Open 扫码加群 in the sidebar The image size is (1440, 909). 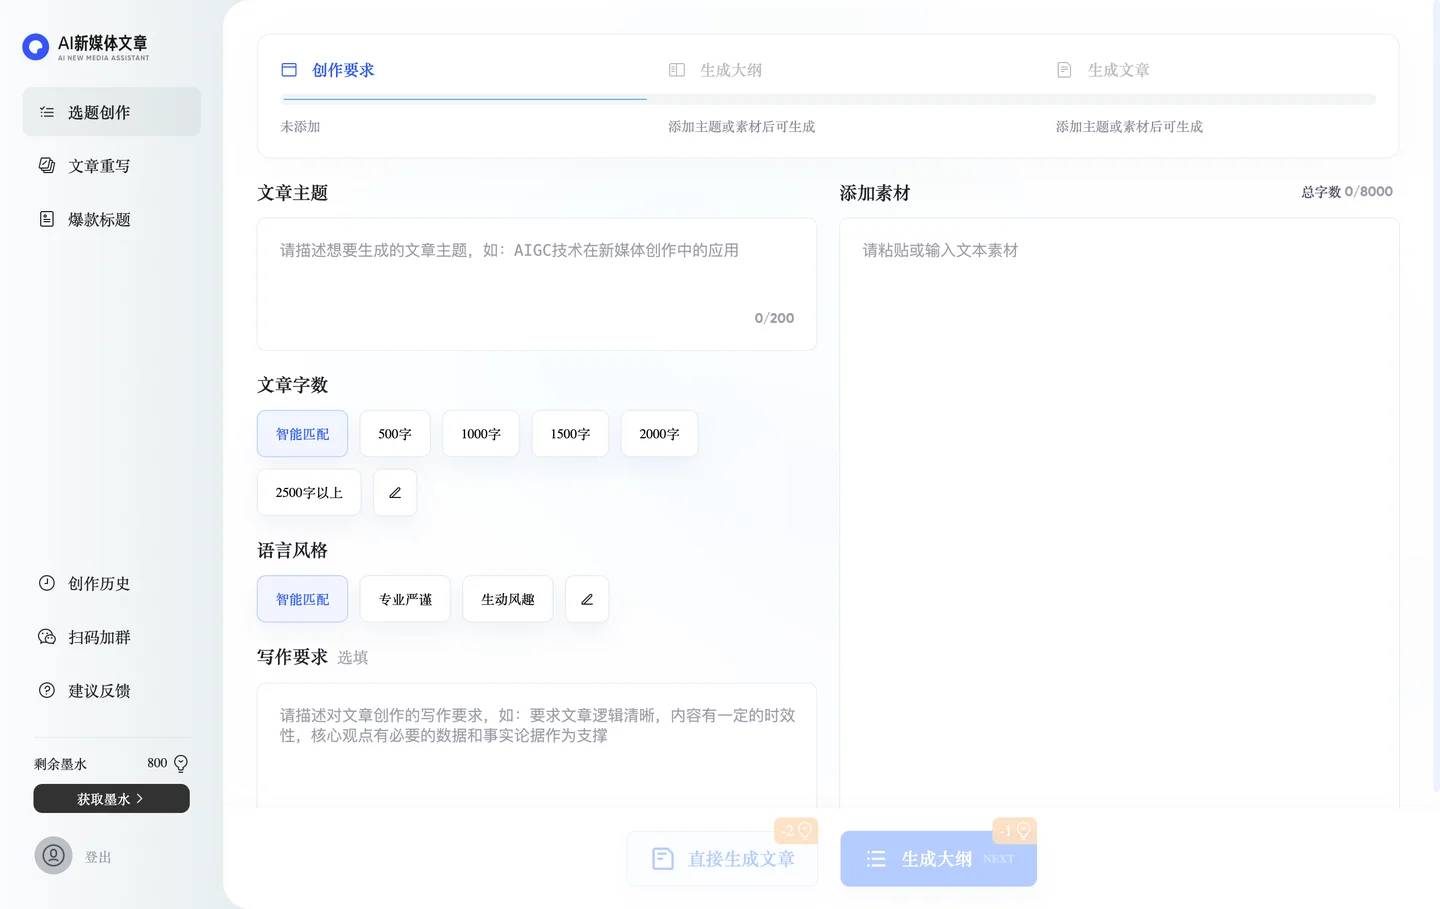point(98,638)
